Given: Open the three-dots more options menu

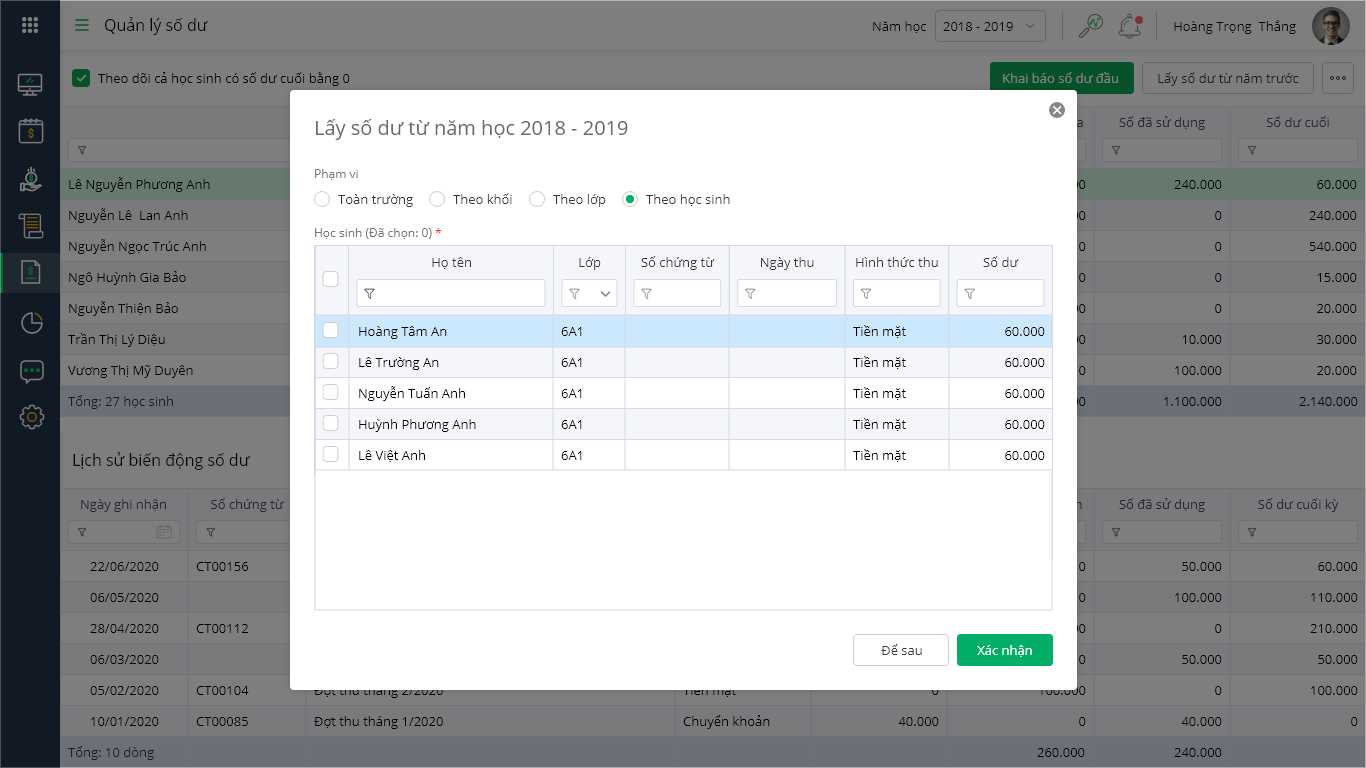Looking at the screenshot, I should pos(1338,78).
